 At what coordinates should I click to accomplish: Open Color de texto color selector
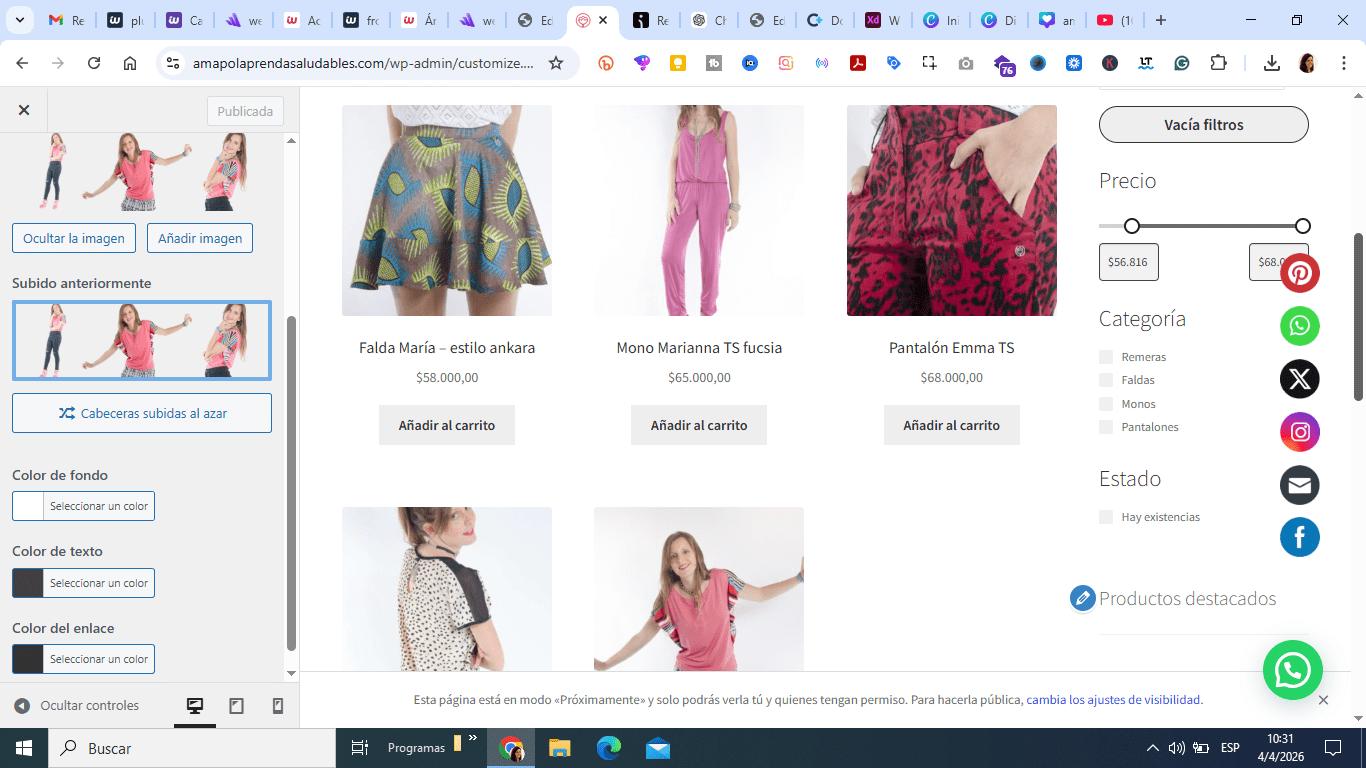tap(83, 583)
